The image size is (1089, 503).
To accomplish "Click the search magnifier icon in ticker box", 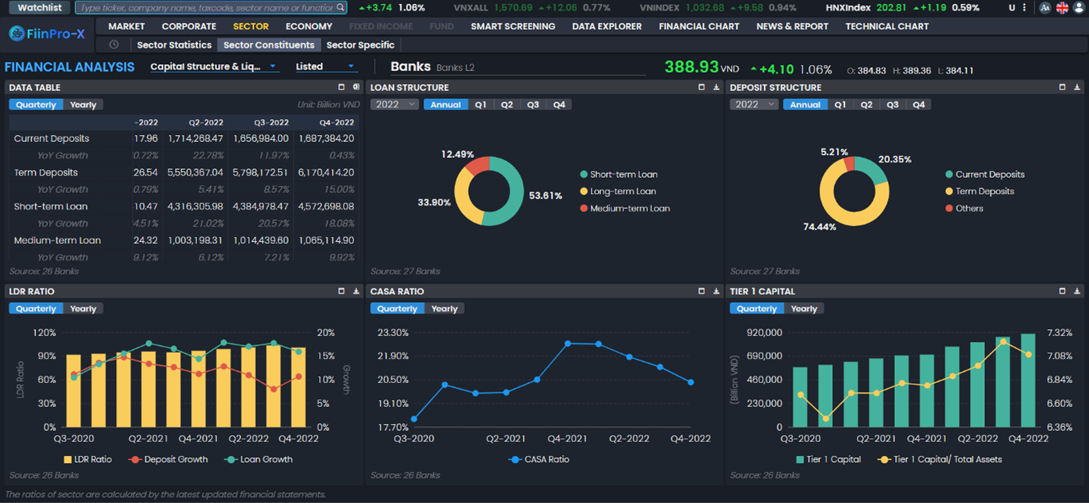I will (x=341, y=8).
